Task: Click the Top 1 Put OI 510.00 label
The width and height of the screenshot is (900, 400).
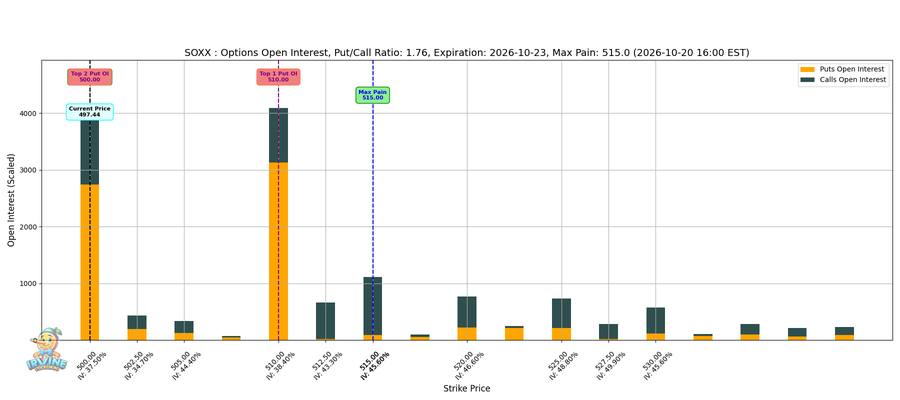Action: [x=278, y=77]
